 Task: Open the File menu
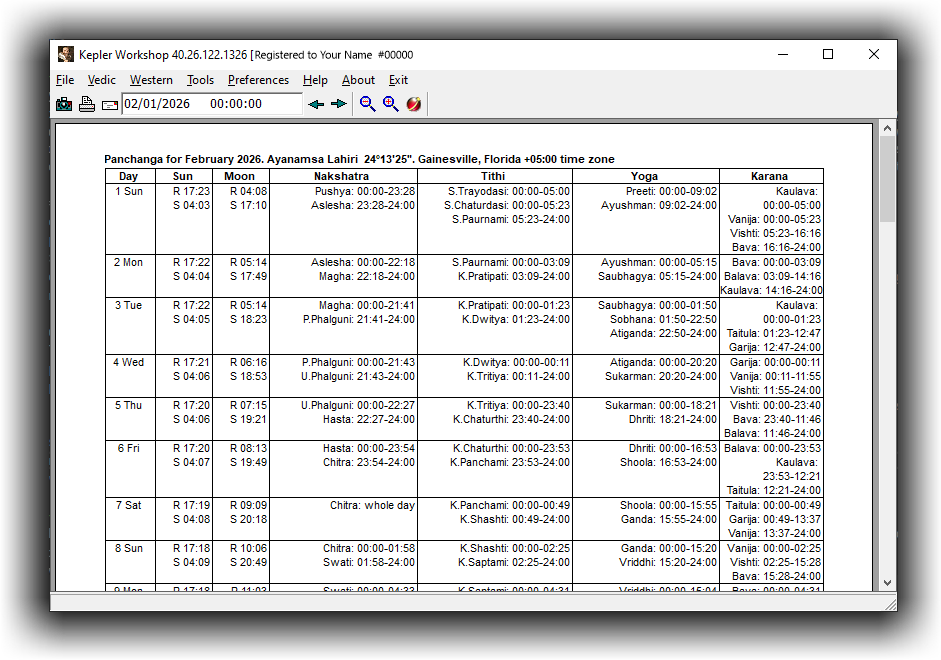click(x=65, y=80)
